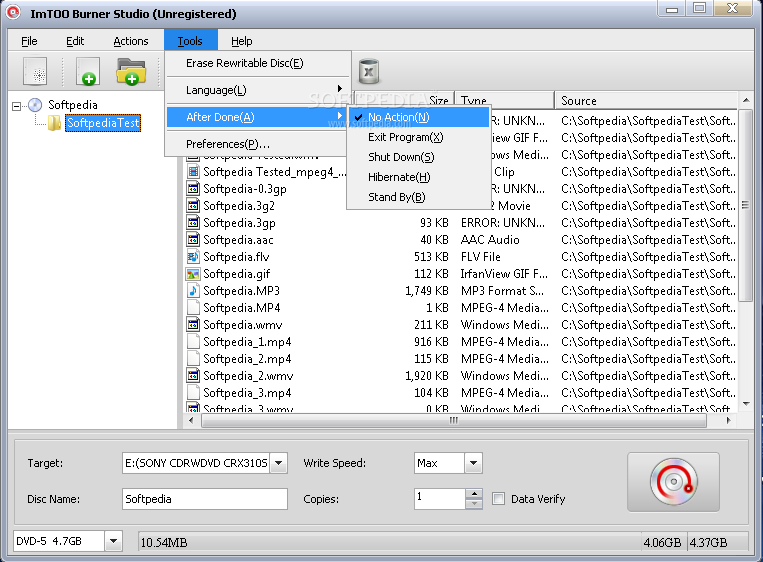This screenshot has height=562, width=763.
Task: Sort by the Type column header
Action: pos(504,101)
